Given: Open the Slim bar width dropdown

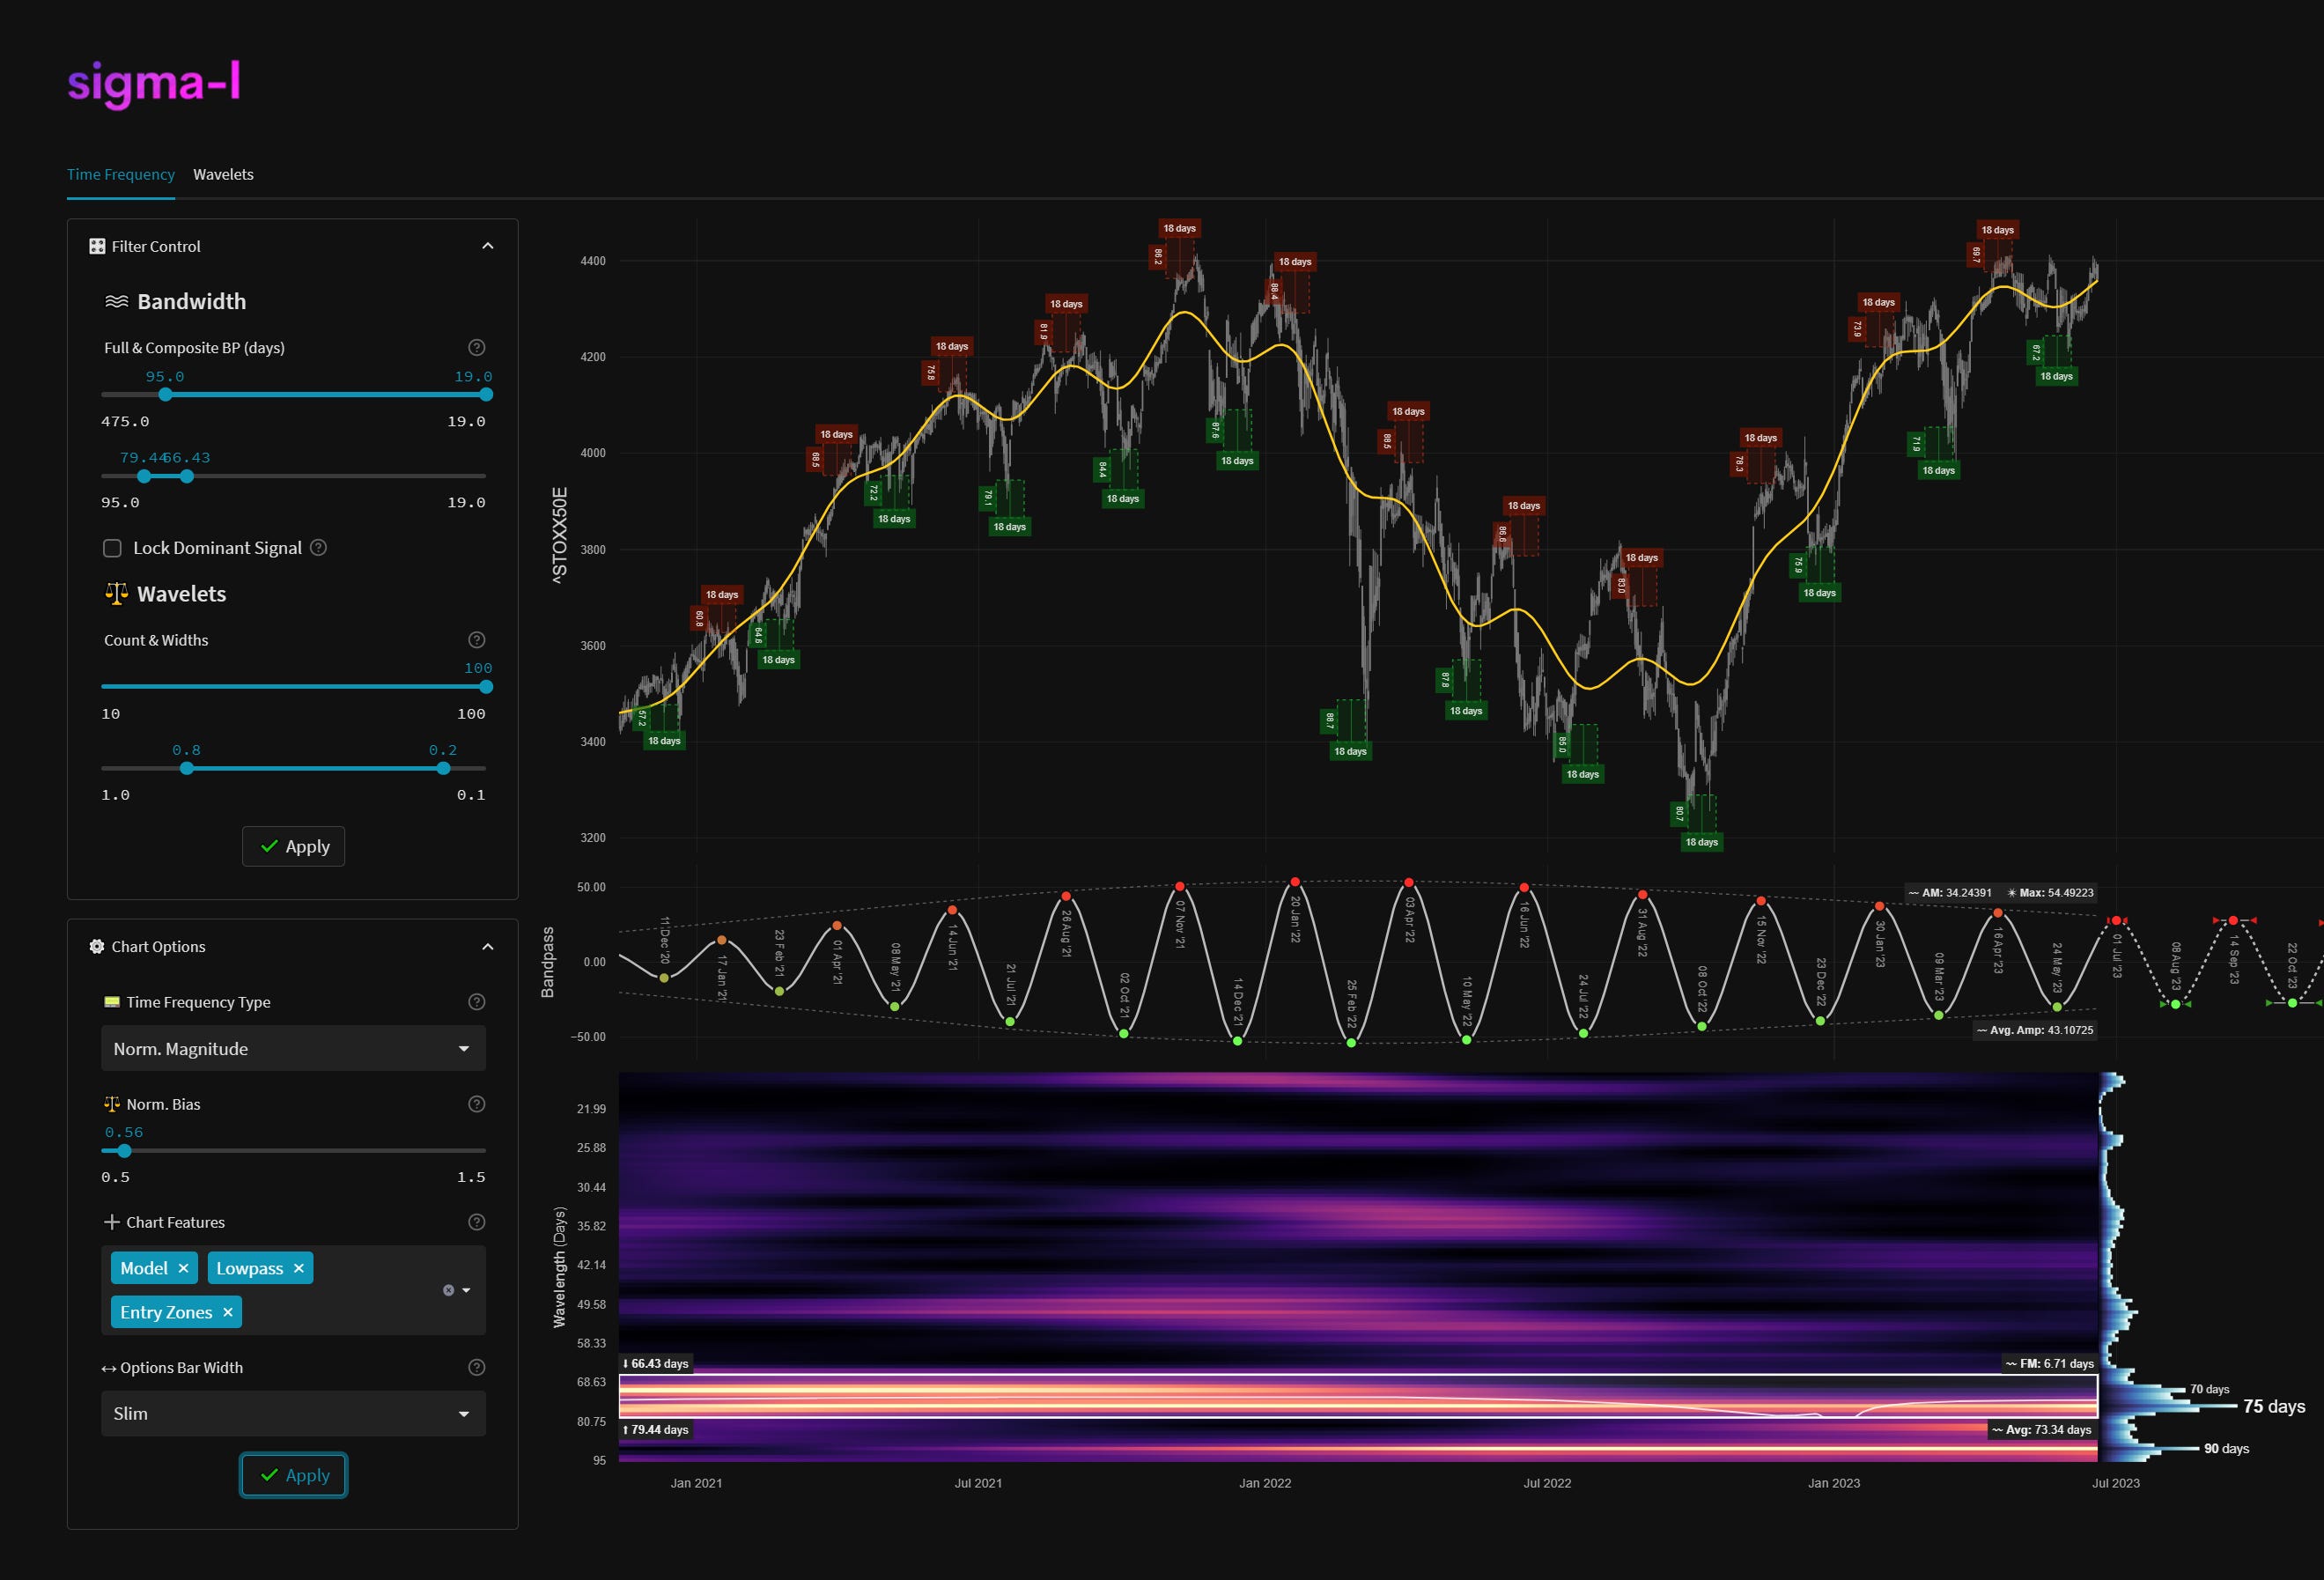Looking at the screenshot, I should (x=293, y=1413).
